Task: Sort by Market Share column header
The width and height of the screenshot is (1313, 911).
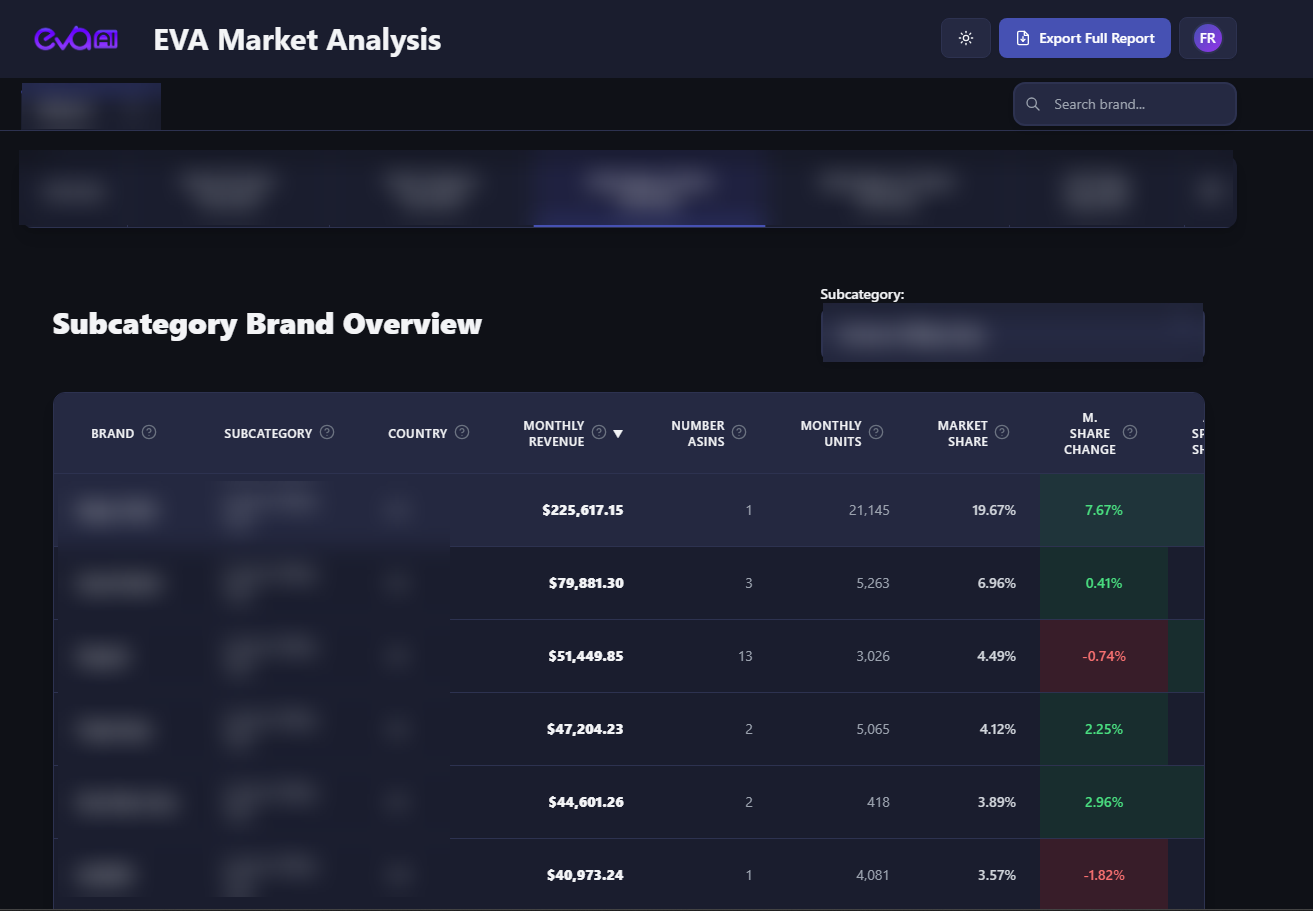Action: 962,433
